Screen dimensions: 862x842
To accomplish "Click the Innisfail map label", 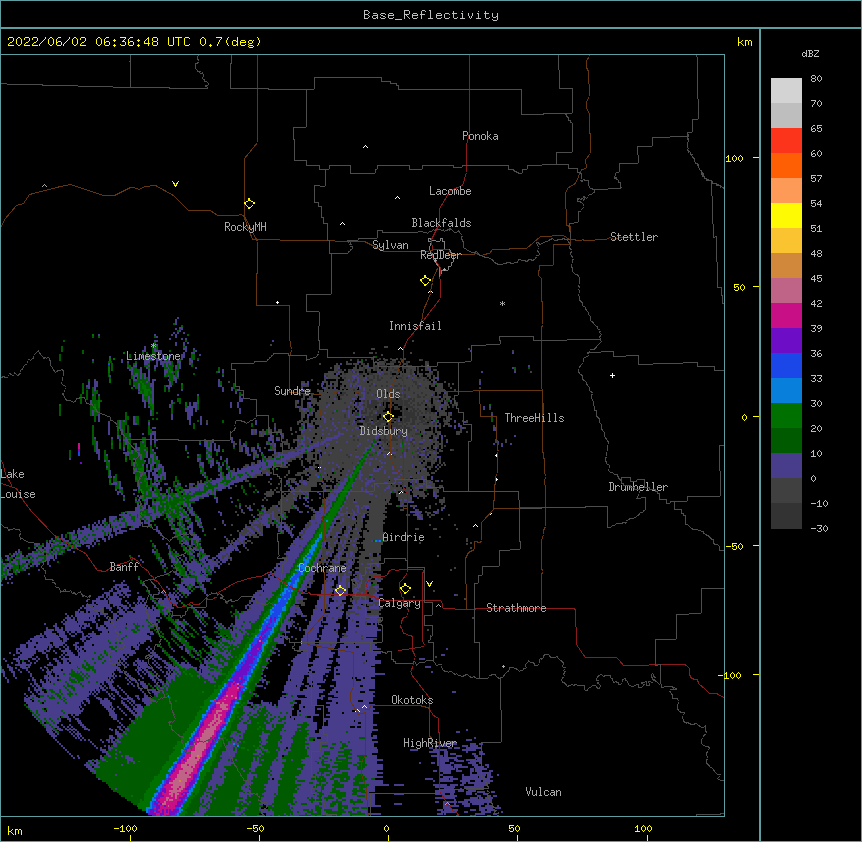I will coord(415,326).
